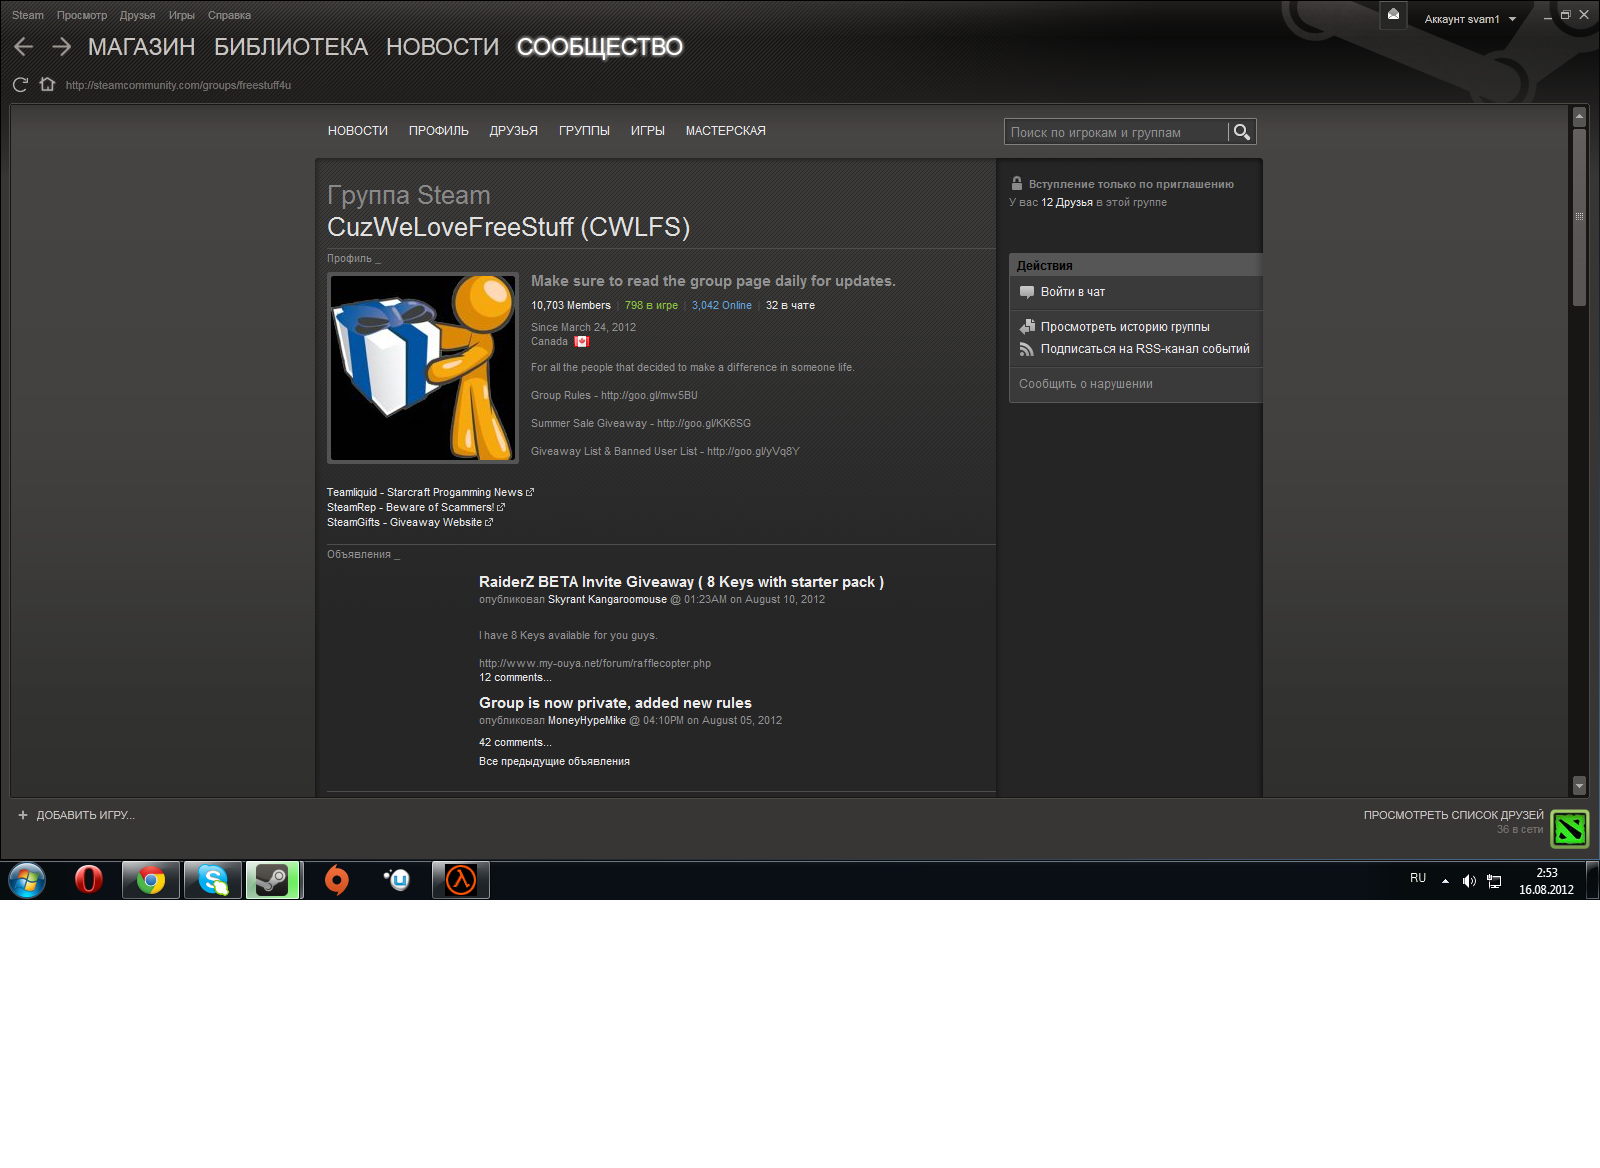Click ПРОСМОТРЕТЬ СПИСОК ДРУЗЕЙ
Viewport: 1600px width, 1168px height.
tap(1454, 815)
